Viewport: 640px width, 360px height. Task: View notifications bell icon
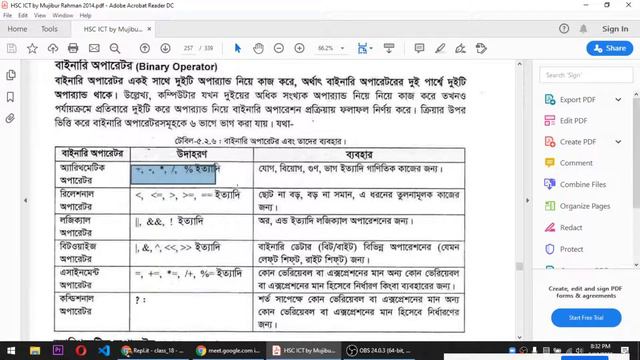[583, 29]
